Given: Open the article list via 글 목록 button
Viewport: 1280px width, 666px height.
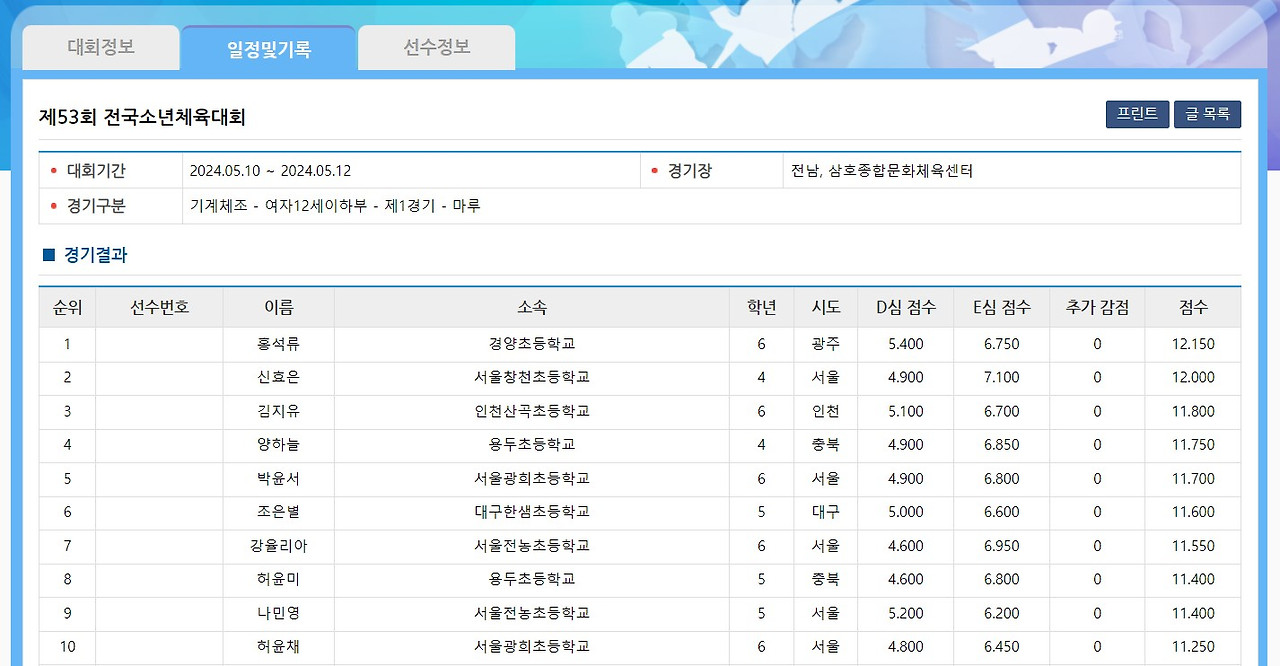Looking at the screenshot, I should [x=1207, y=113].
